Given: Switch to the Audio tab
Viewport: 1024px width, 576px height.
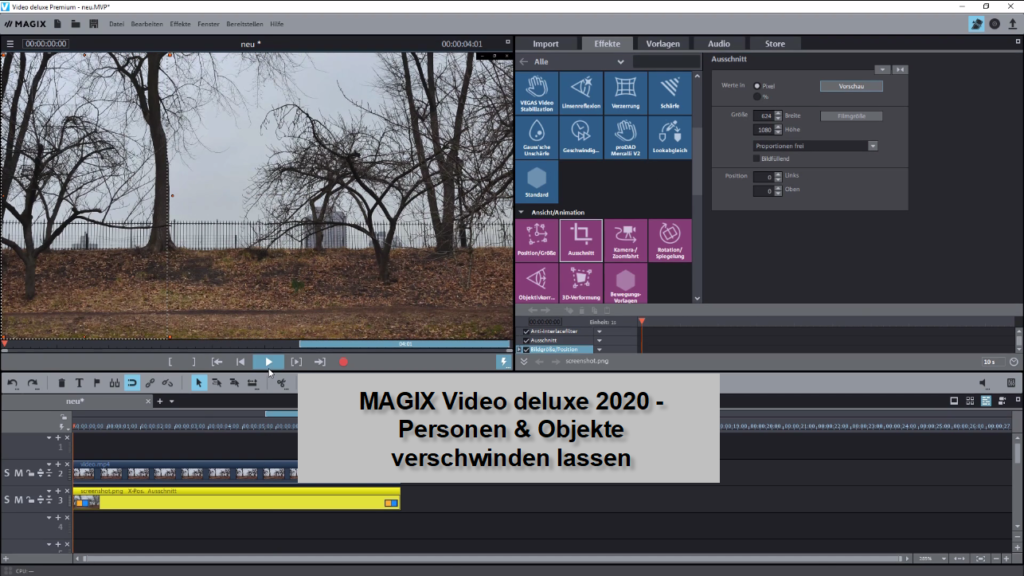Looking at the screenshot, I should (719, 44).
